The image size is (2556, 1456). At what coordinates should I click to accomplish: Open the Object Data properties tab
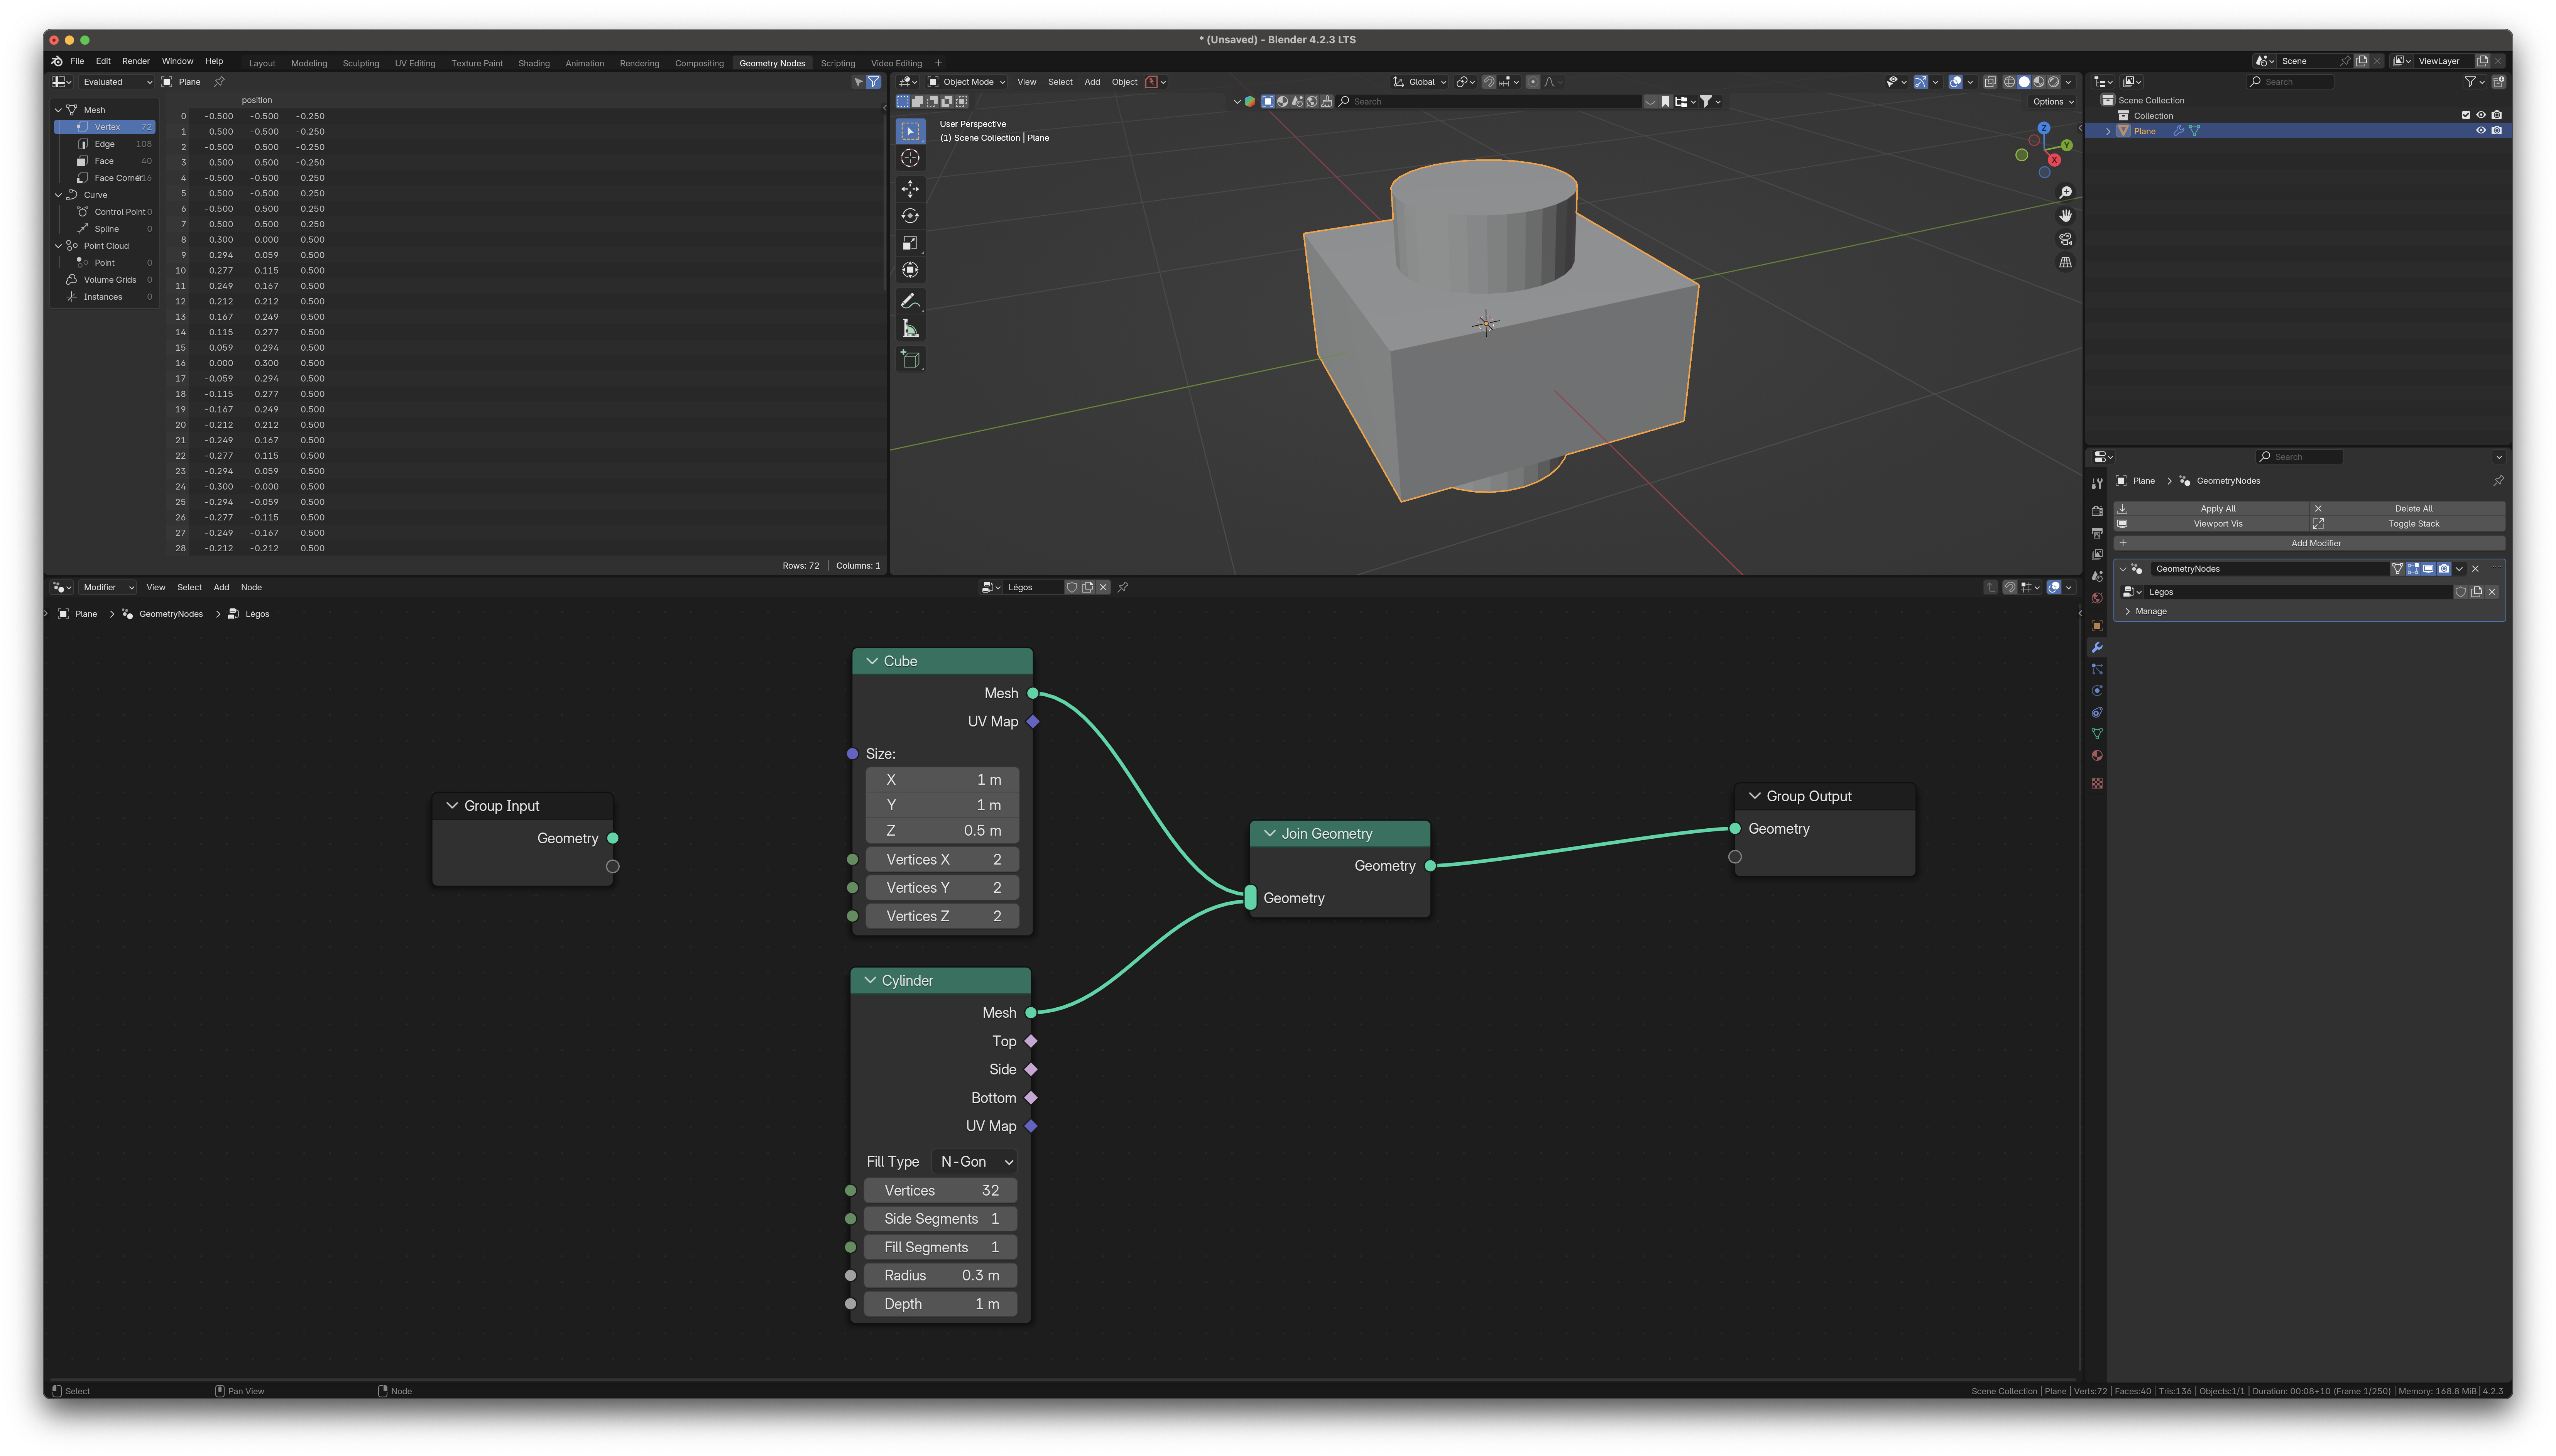pyautogui.click(x=2097, y=735)
